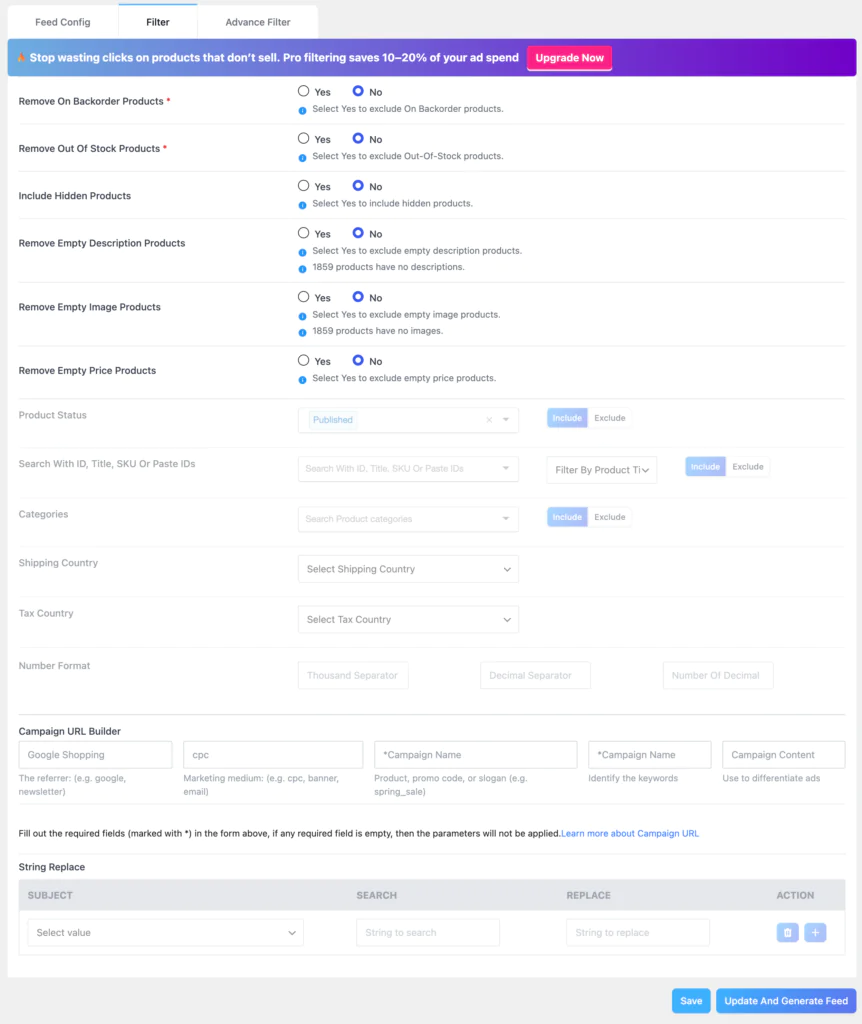Select No for Remove Empty Image Products

(x=358, y=296)
